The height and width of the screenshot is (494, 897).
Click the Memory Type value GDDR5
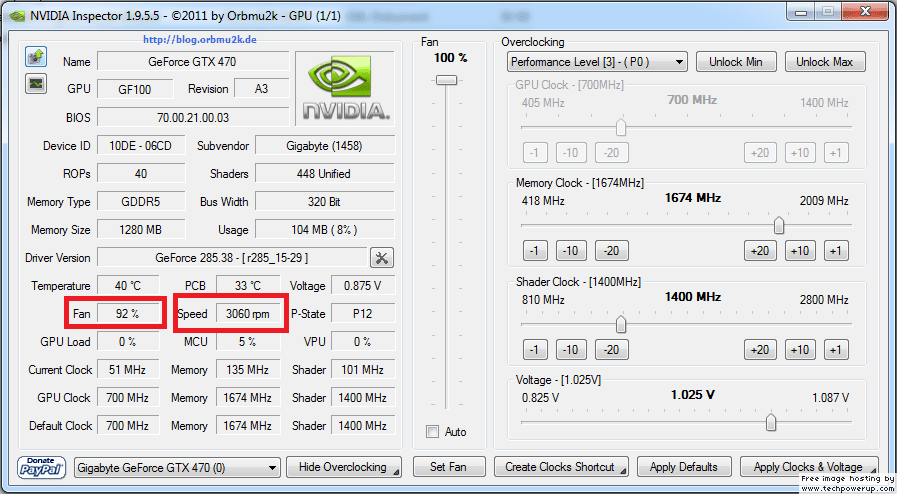[x=141, y=202]
